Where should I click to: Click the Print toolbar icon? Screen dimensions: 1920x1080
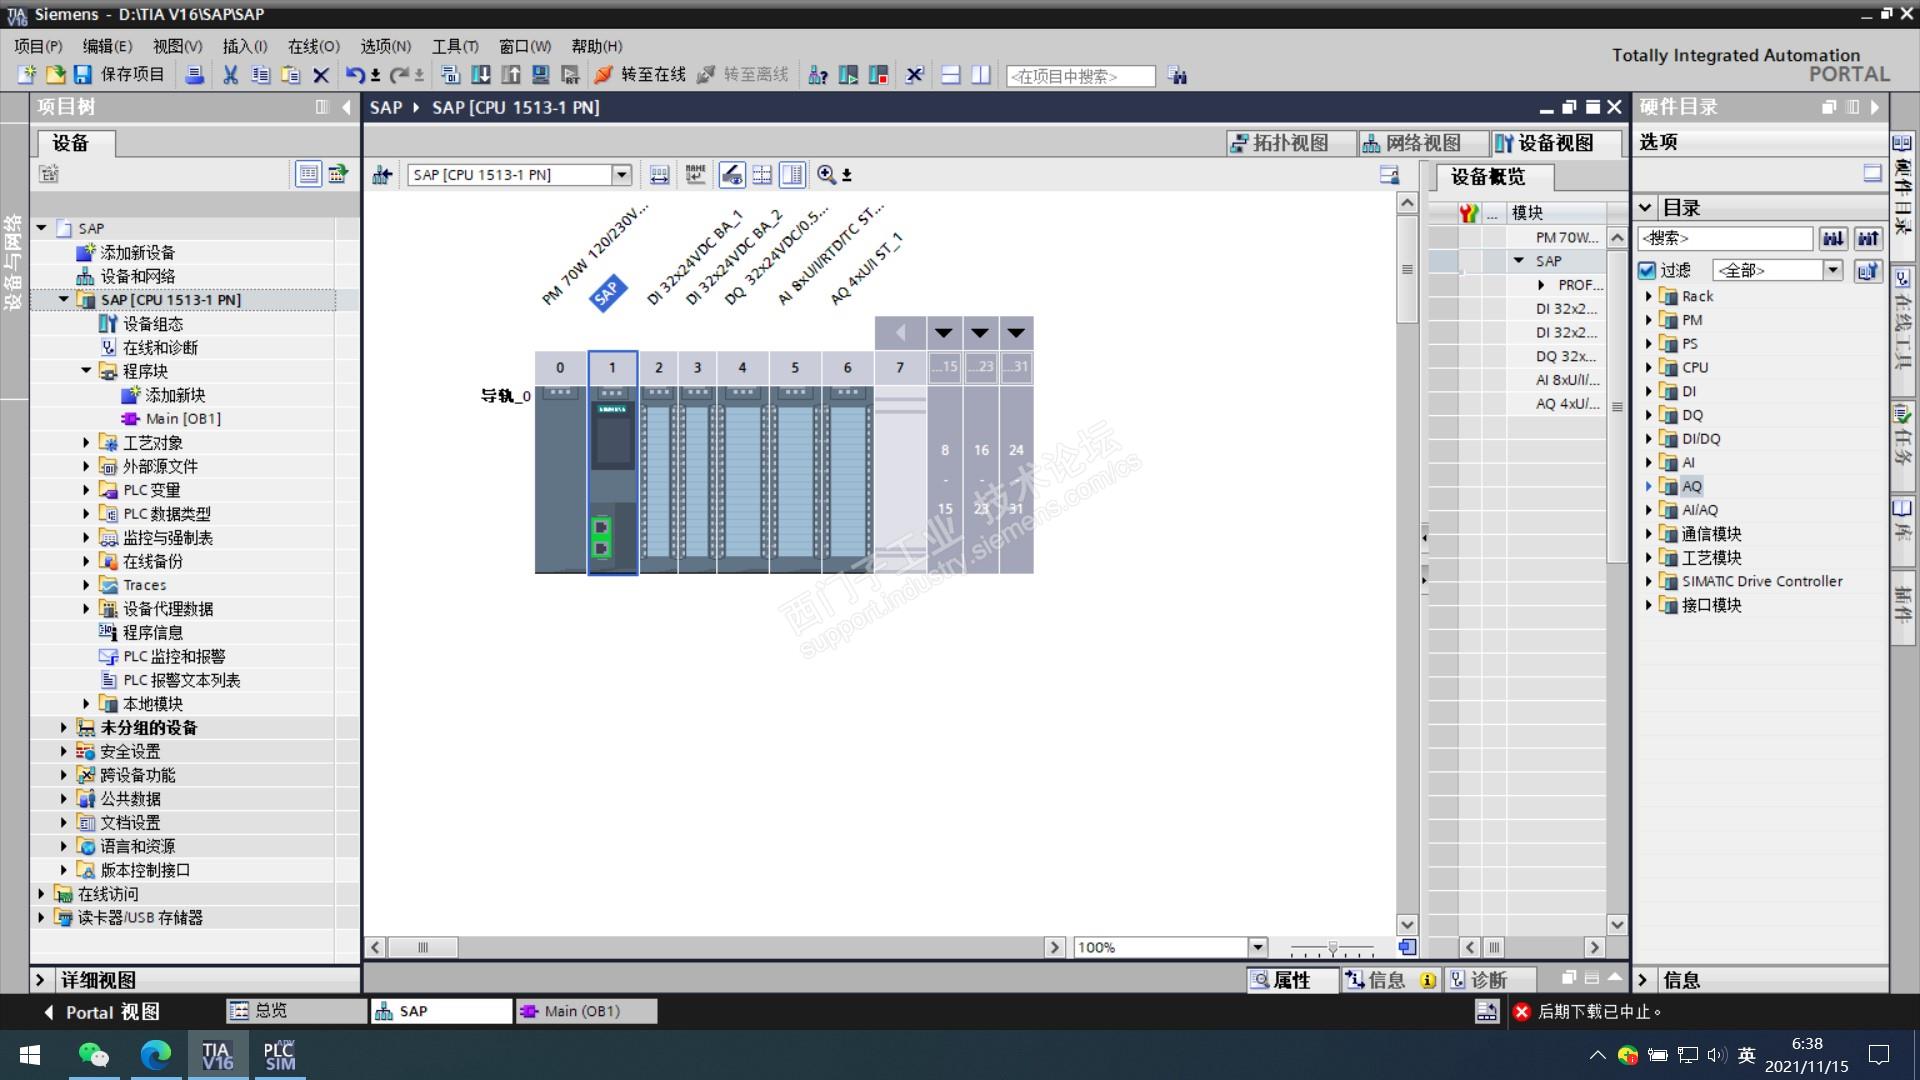(195, 75)
